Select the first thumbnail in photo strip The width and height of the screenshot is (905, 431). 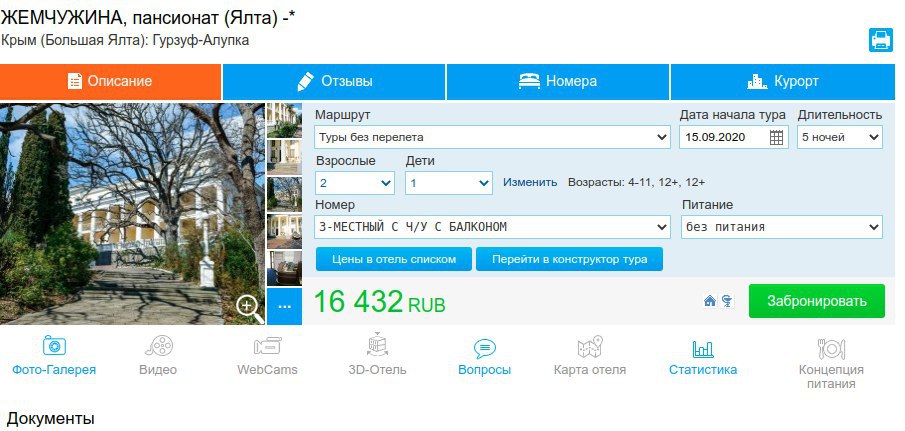coord(284,120)
